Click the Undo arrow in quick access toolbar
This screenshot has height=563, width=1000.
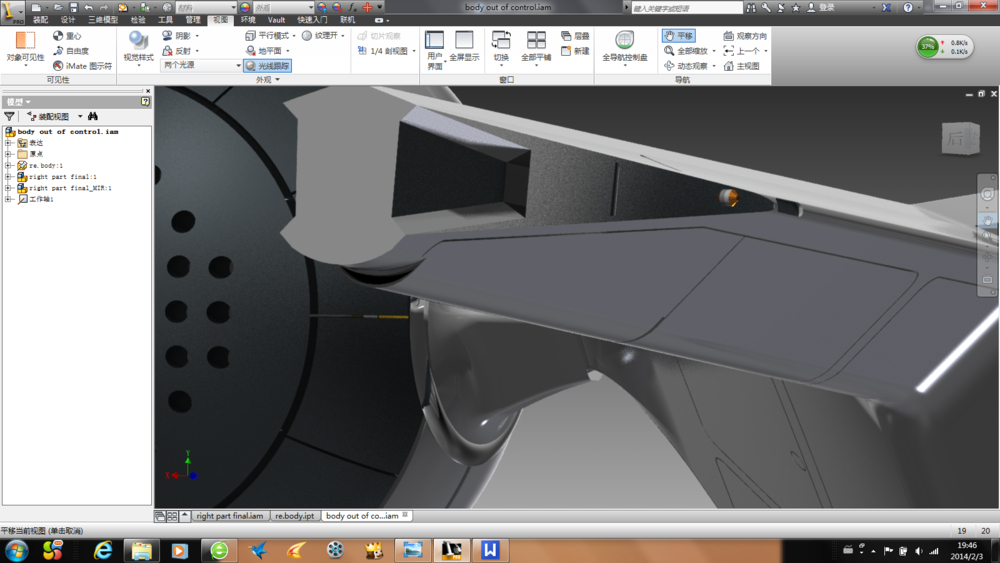tap(89, 7)
